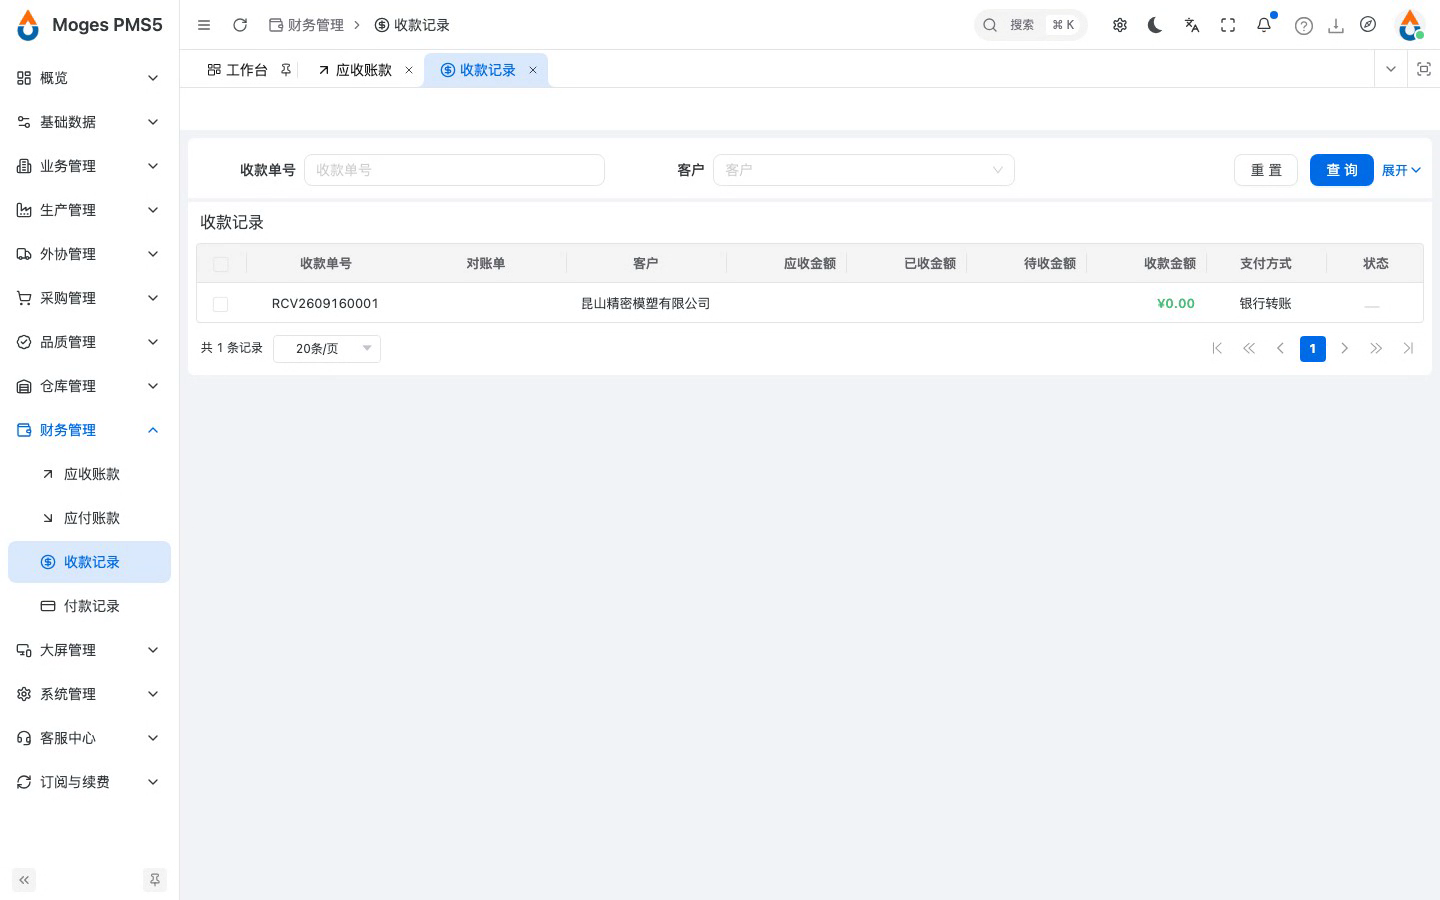Open the help question mark icon

coord(1304,26)
